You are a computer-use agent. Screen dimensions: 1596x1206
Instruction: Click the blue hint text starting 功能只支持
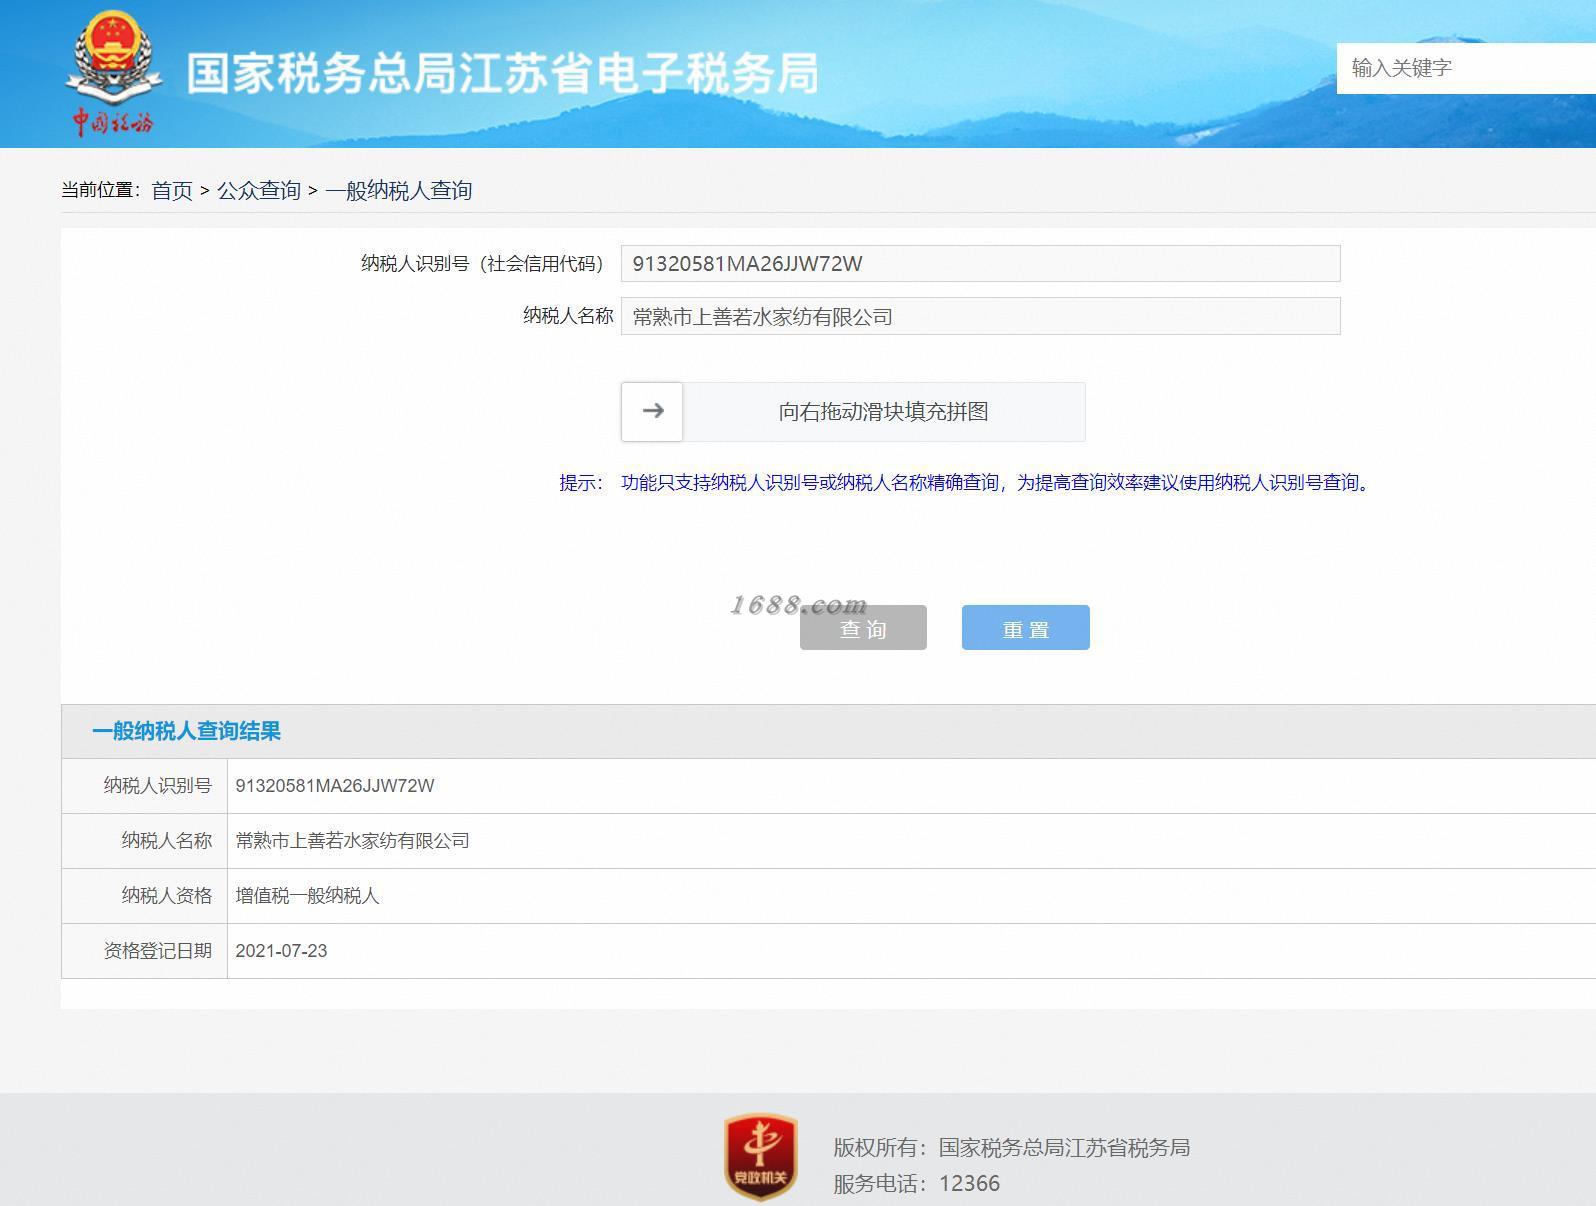coord(998,483)
